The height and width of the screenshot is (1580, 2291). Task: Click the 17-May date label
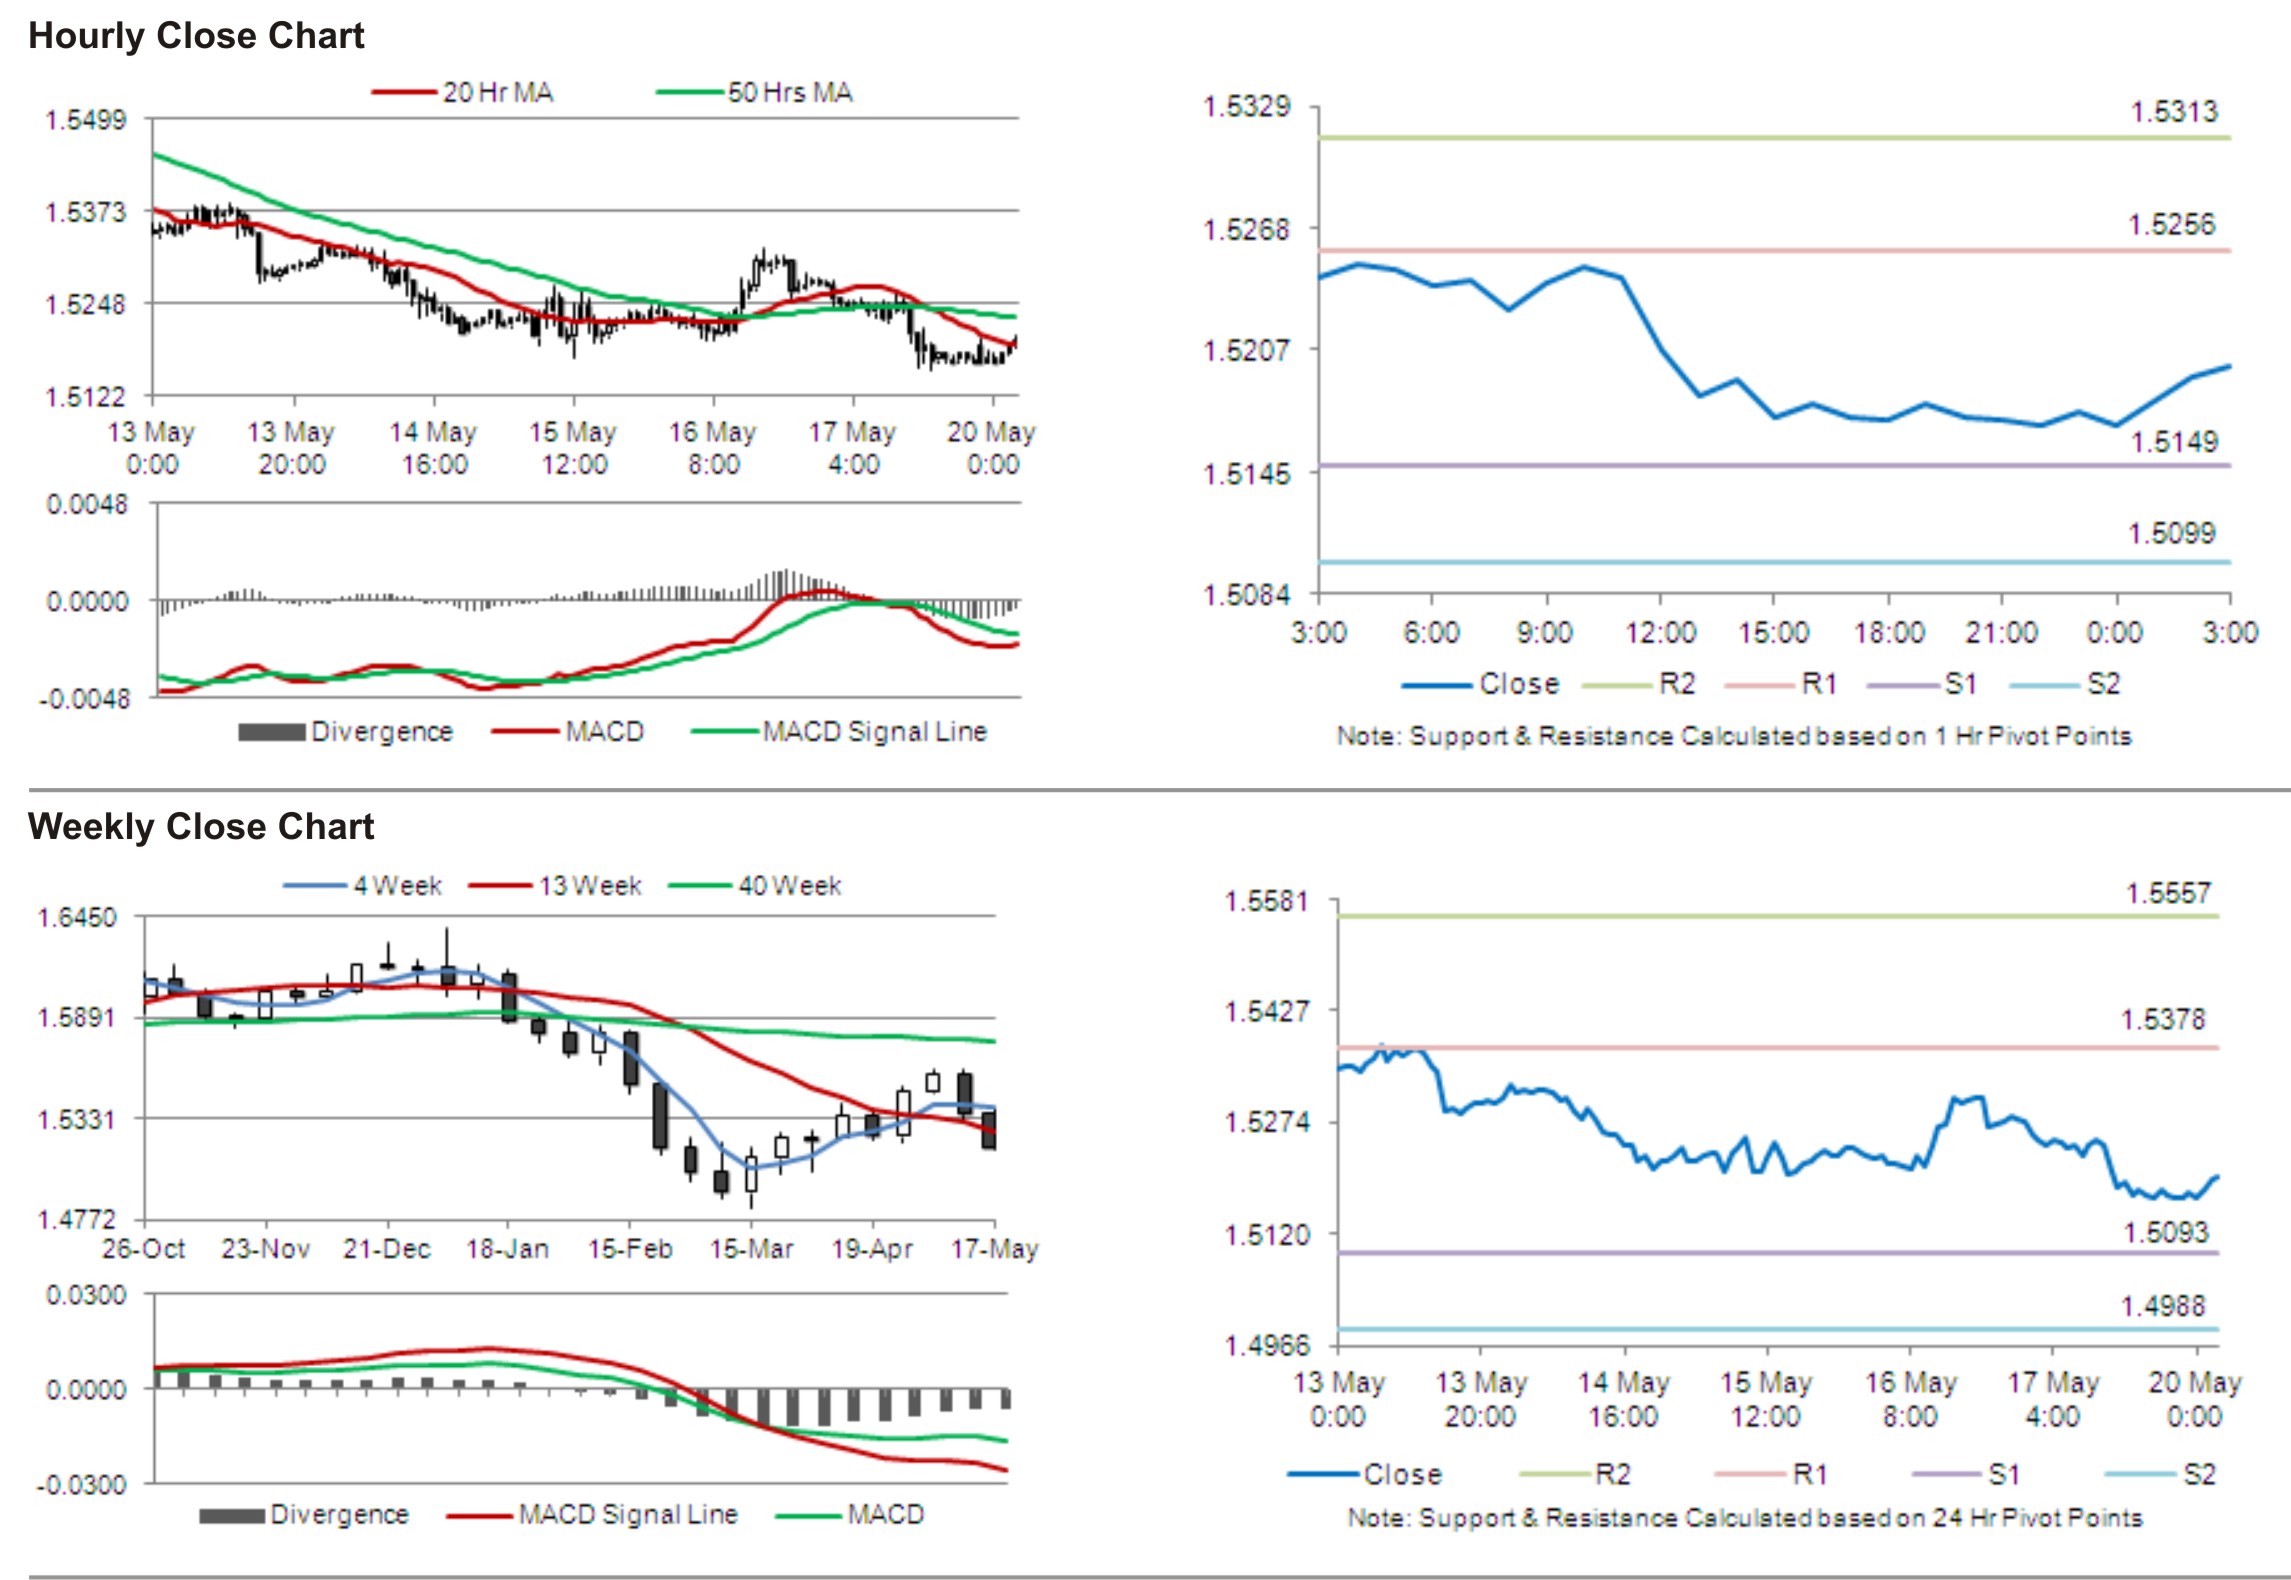995,1249
